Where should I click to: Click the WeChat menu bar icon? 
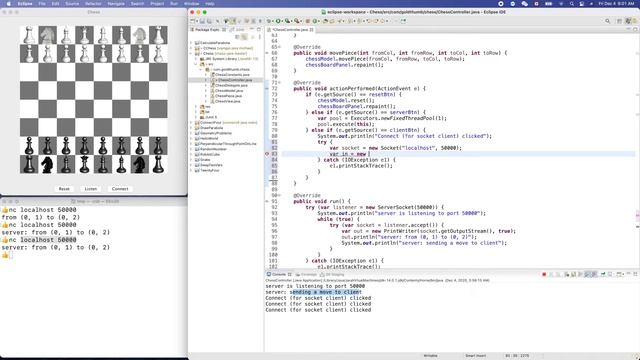(524, 4)
